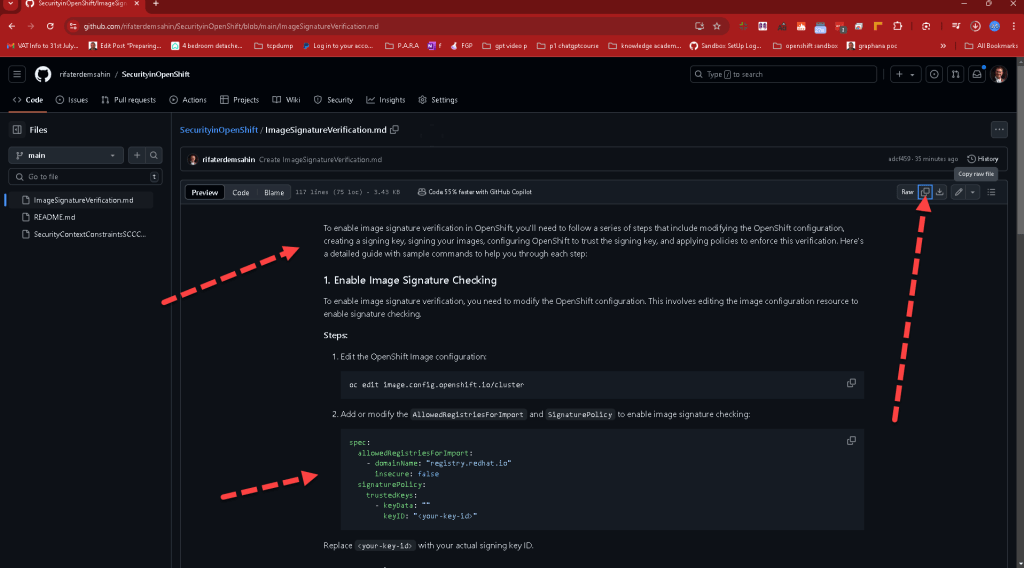This screenshot has height=568, width=1024.
Task: Open the main branch selector dropdown
Action: 66,155
